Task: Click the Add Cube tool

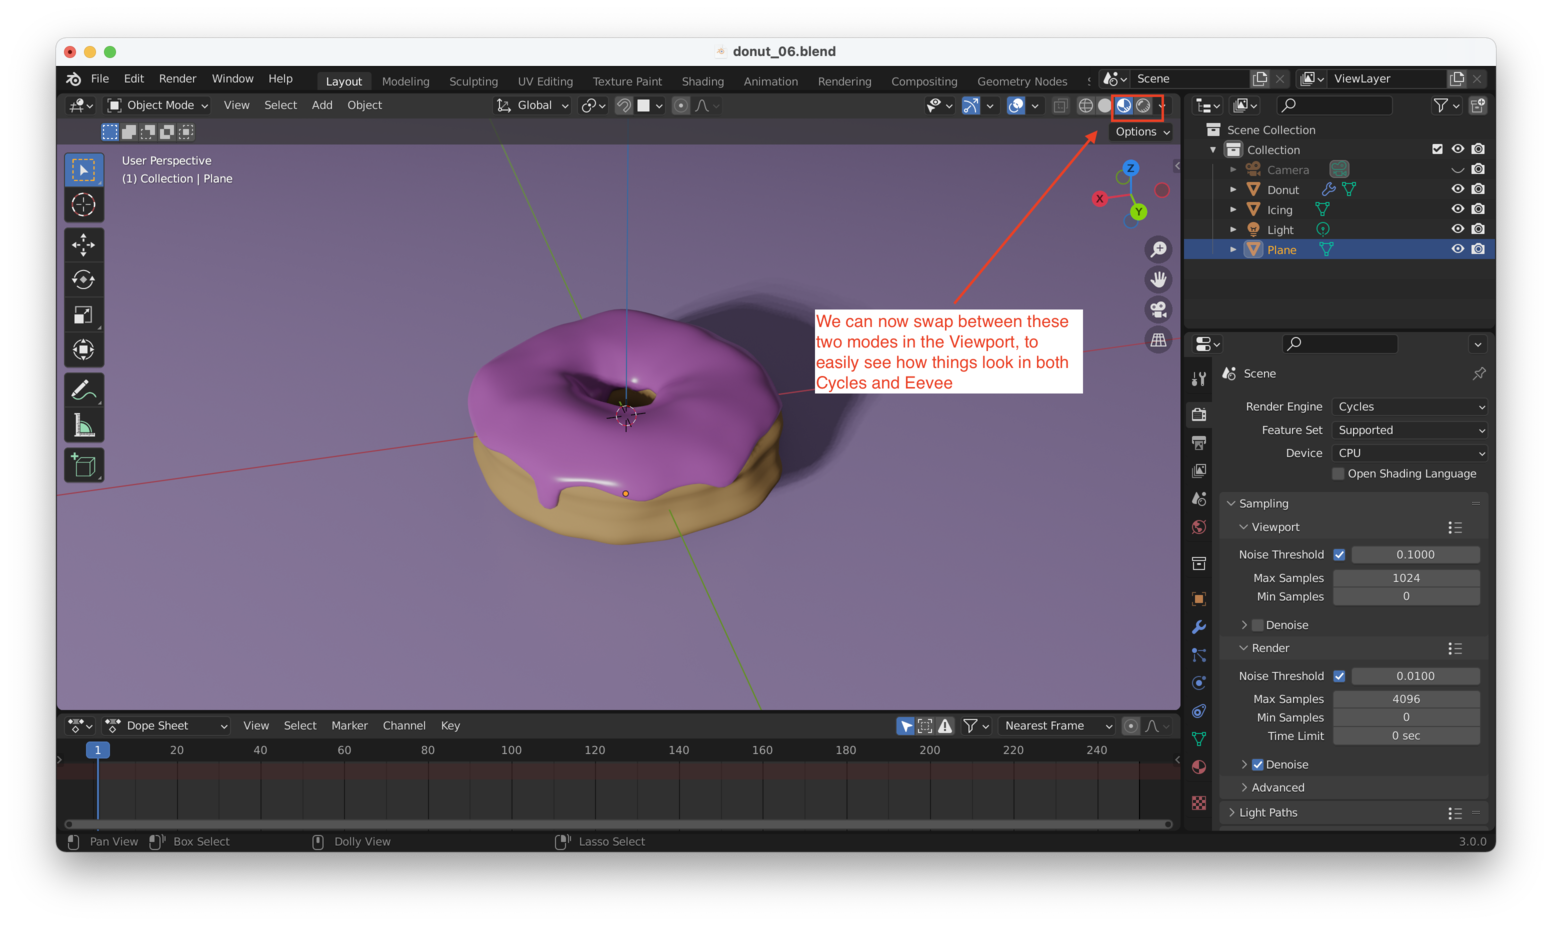Action: click(84, 465)
